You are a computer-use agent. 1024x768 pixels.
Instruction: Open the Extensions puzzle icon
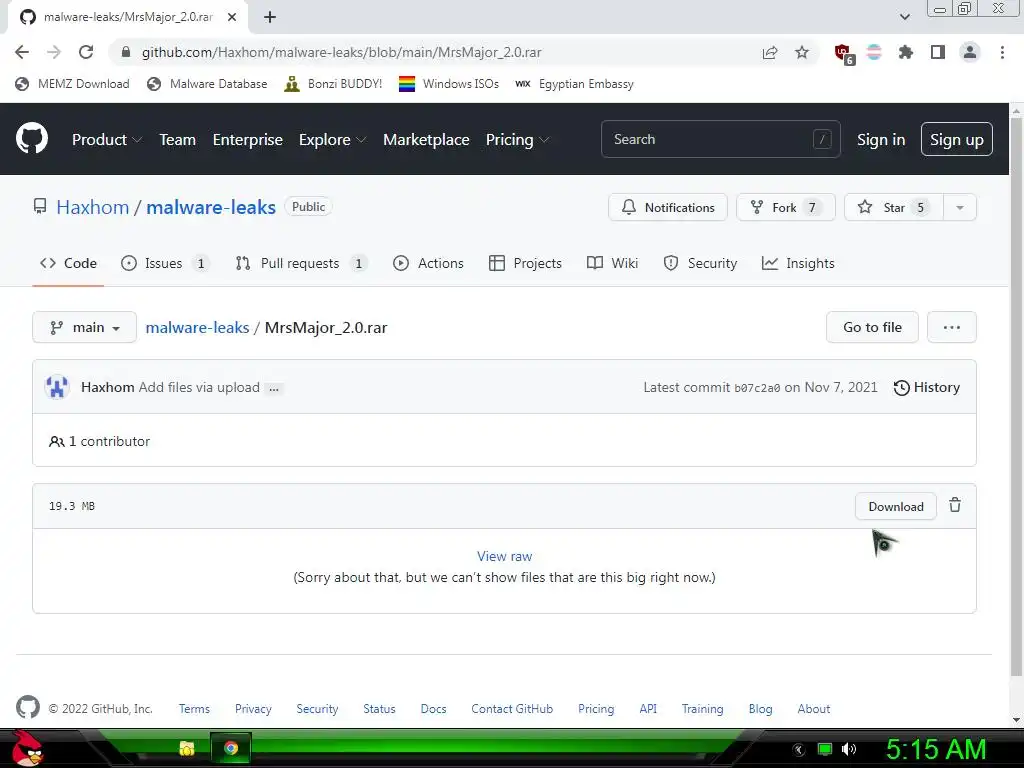pos(906,52)
